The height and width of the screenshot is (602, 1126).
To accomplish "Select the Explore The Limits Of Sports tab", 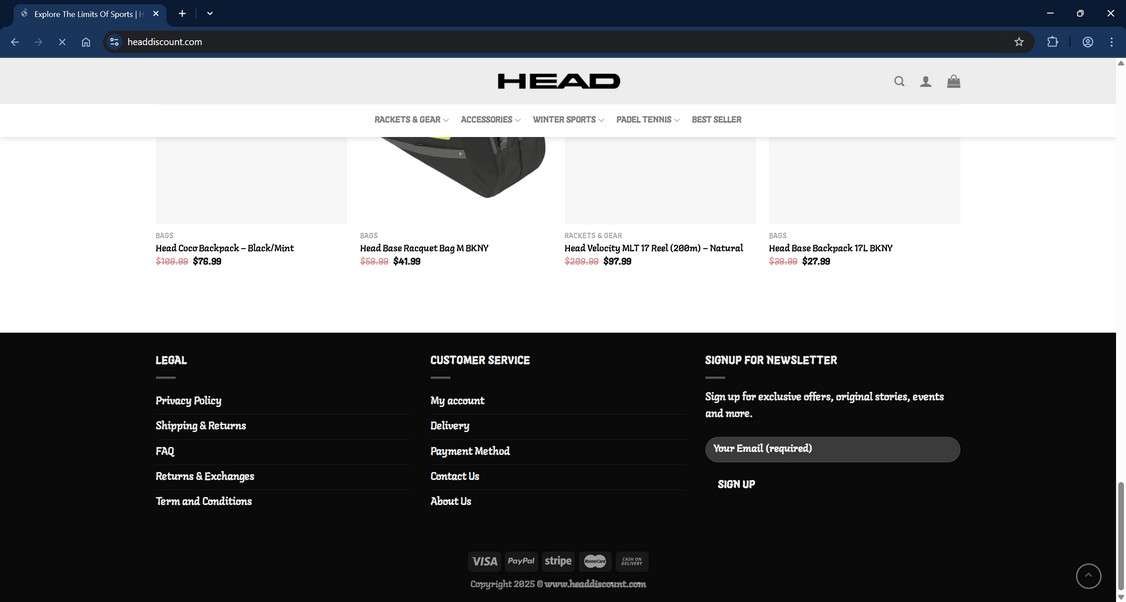I will point(88,14).
